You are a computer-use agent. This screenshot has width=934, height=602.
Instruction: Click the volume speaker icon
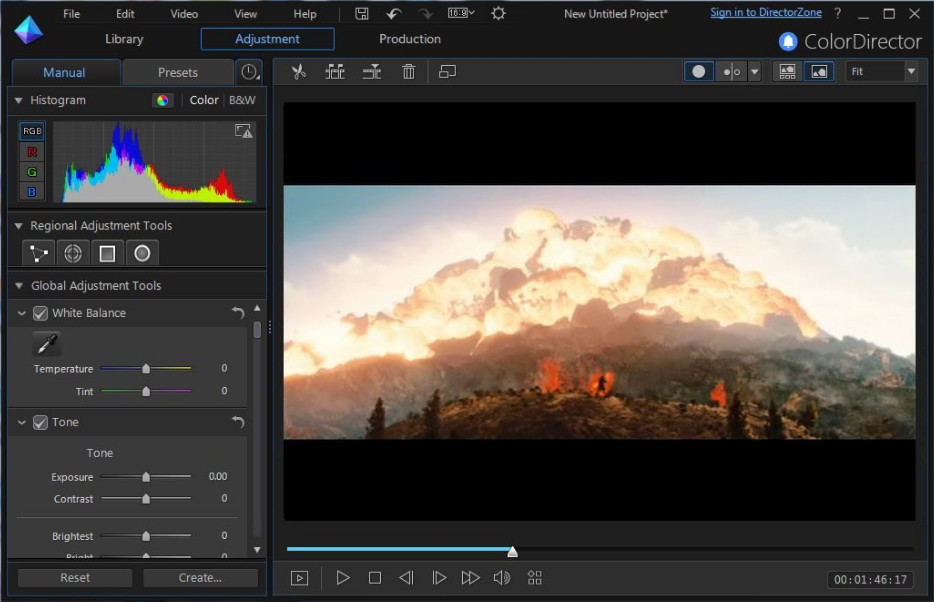tap(502, 578)
